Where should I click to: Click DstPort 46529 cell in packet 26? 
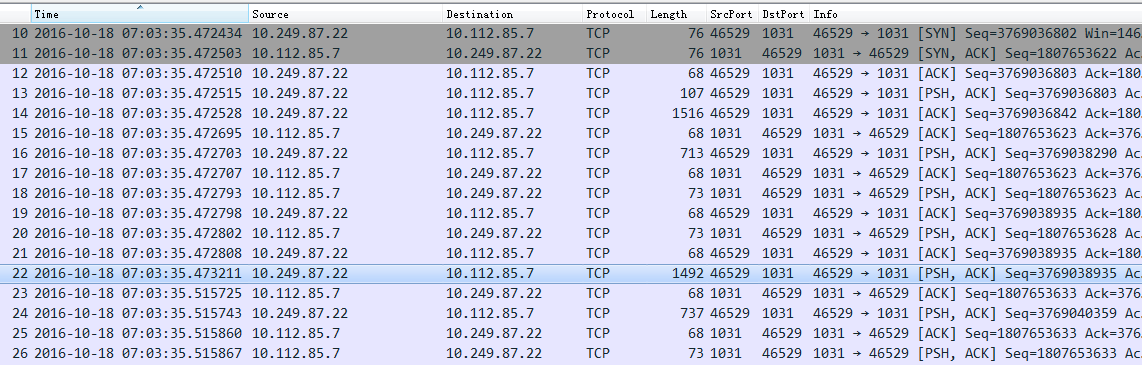(782, 354)
